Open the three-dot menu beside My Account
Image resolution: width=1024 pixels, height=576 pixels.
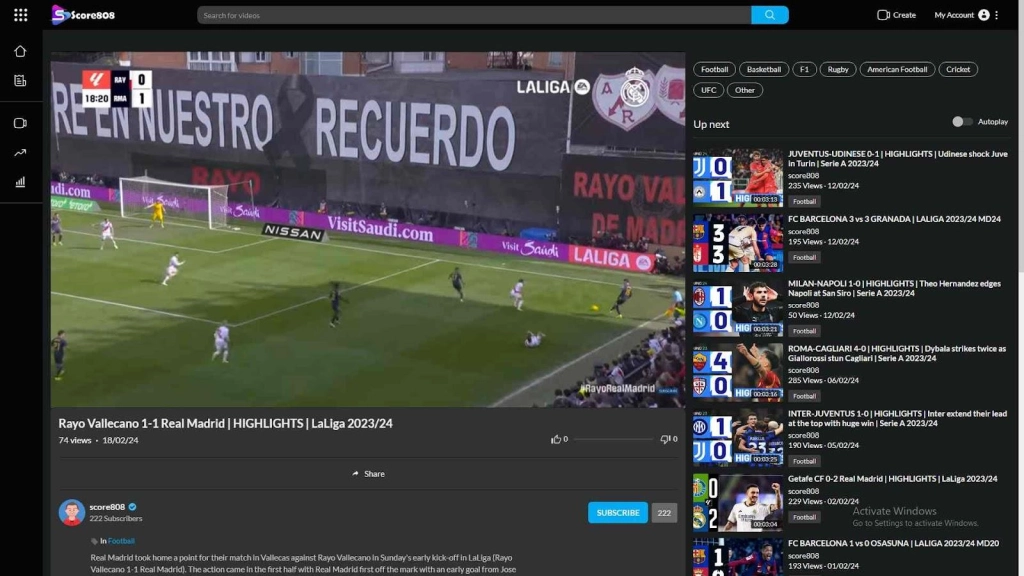(x=997, y=15)
